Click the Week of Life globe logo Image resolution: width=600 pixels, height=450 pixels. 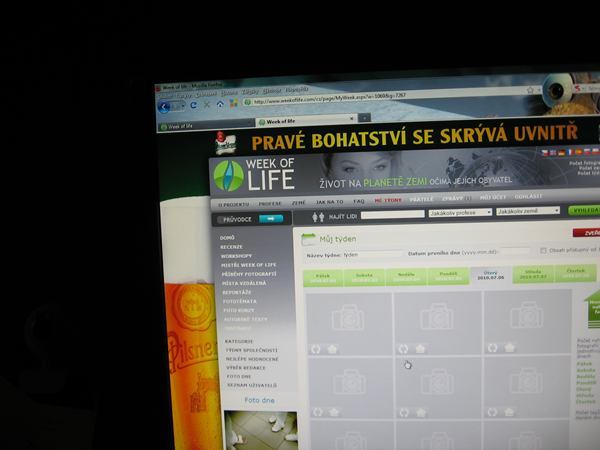228,176
